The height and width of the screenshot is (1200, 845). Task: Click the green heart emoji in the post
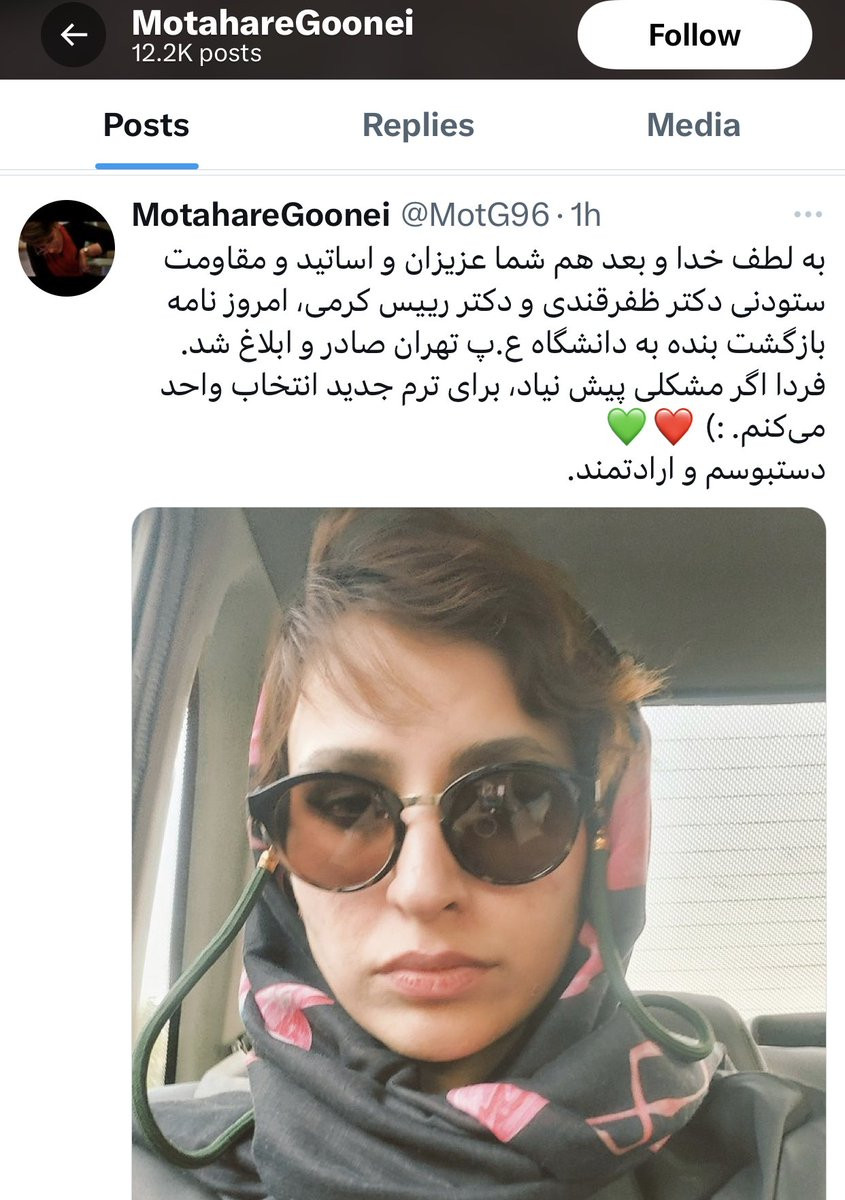pos(628,428)
